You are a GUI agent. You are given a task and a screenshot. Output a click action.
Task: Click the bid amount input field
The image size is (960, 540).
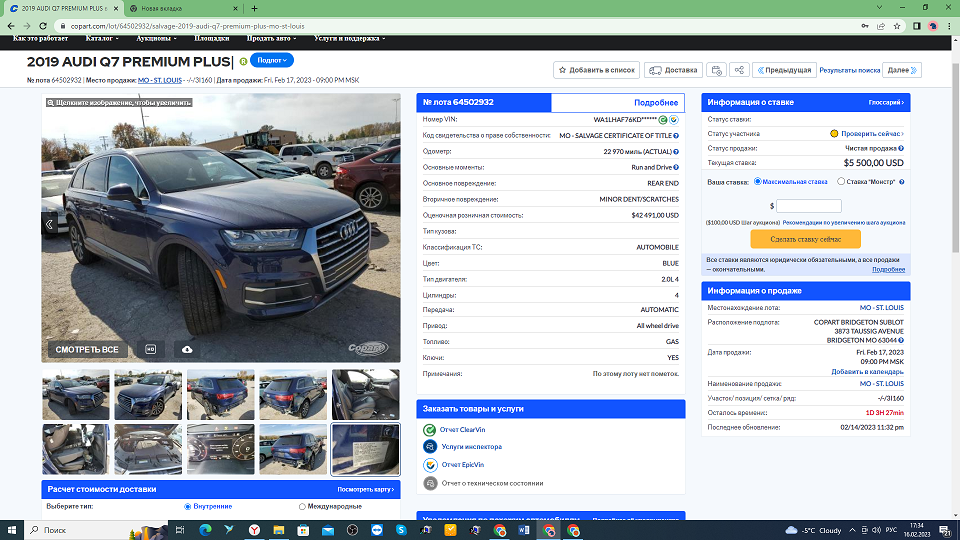pos(809,206)
